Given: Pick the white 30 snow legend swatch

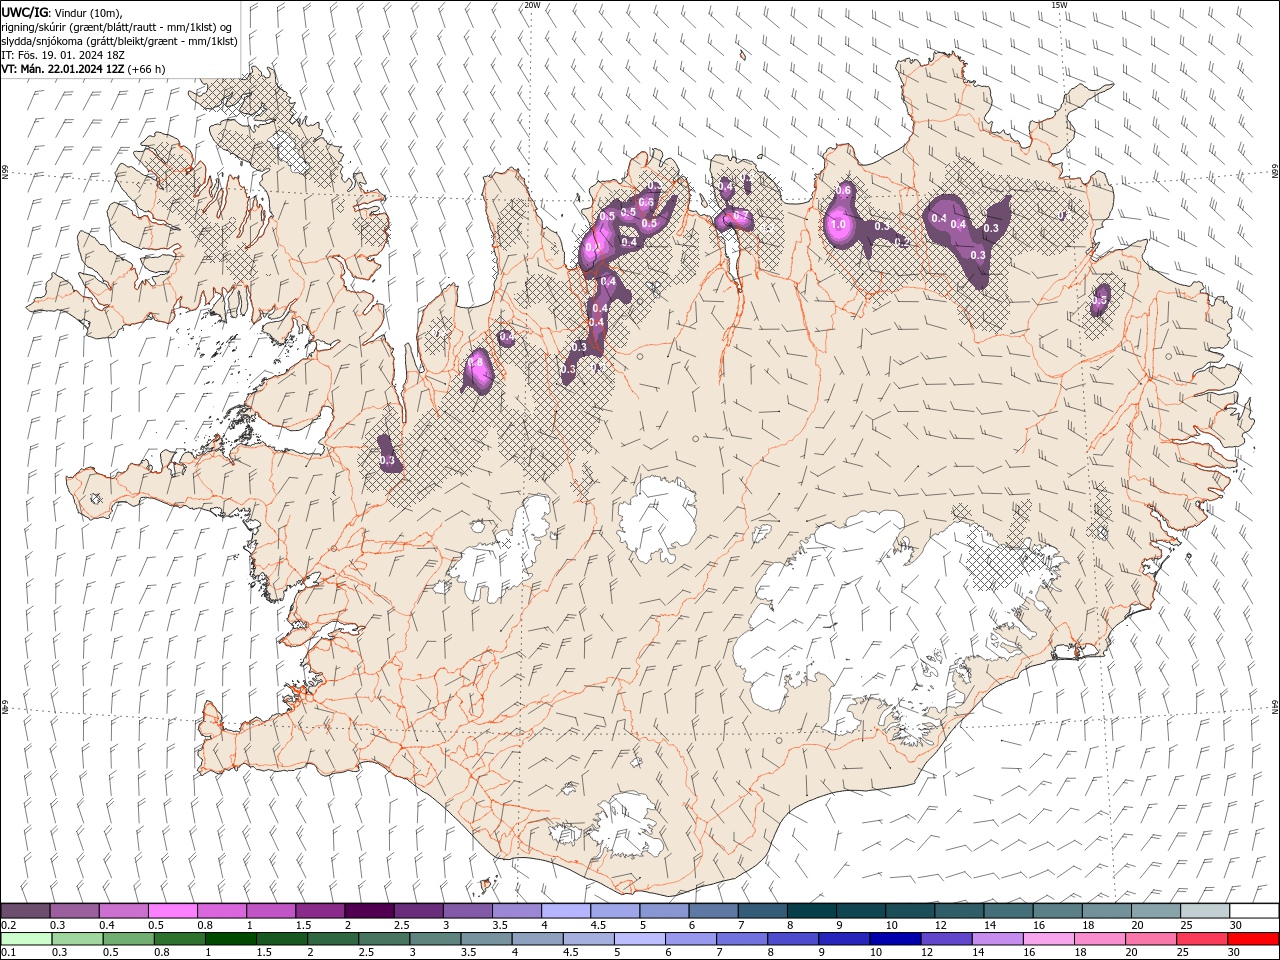Looking at the screenshot, I should (1254, 911).
